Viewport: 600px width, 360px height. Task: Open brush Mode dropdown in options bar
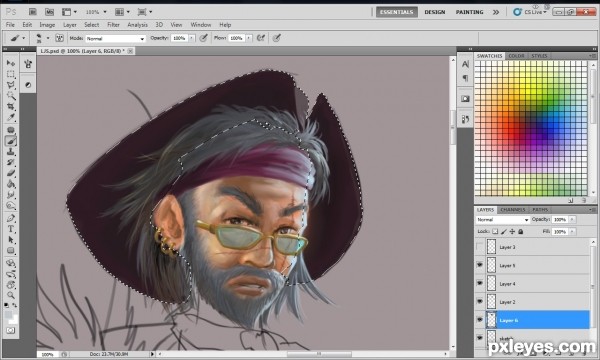click(x=116, y=38)
